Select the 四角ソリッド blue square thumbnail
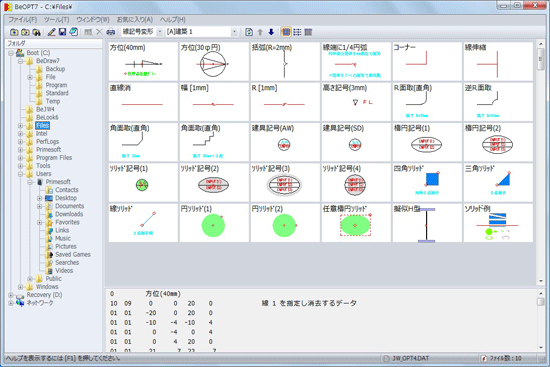 (x=427, y=182)
